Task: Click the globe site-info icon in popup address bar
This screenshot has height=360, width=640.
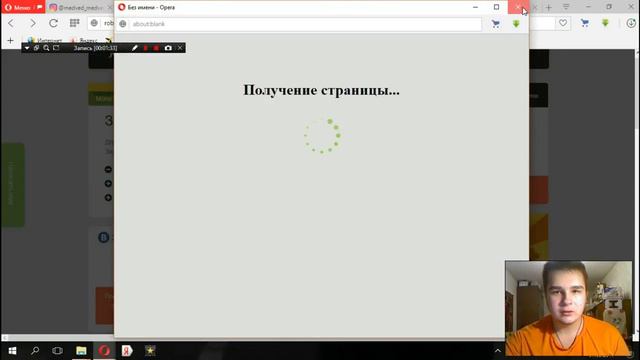Action: (123, 24)
